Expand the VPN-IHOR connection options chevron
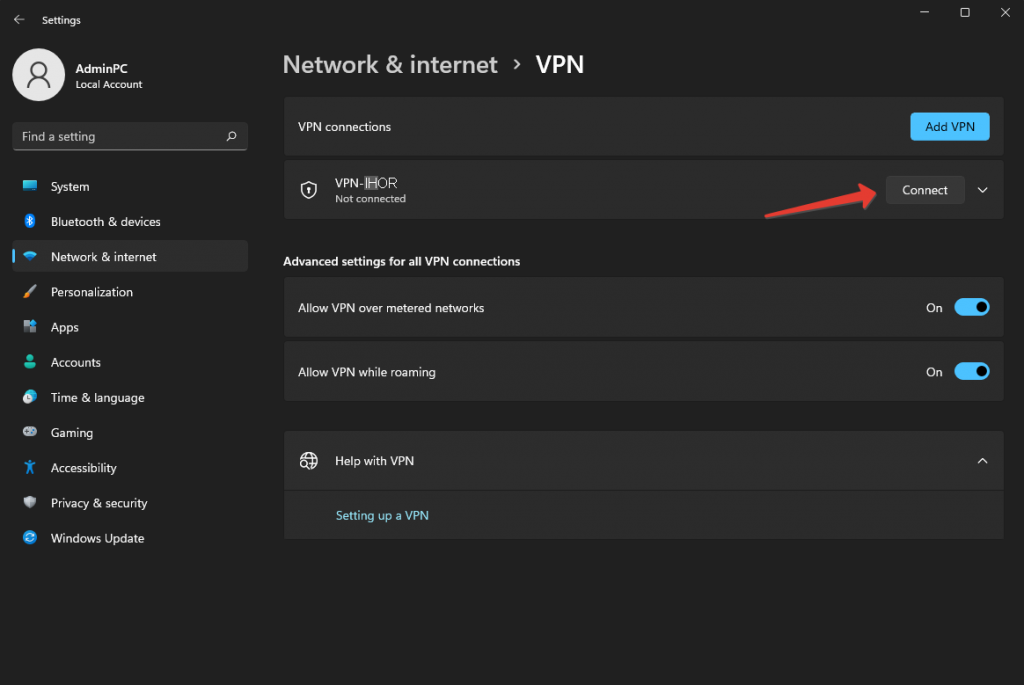This screenshot has width=1024, height=685. 982,189
